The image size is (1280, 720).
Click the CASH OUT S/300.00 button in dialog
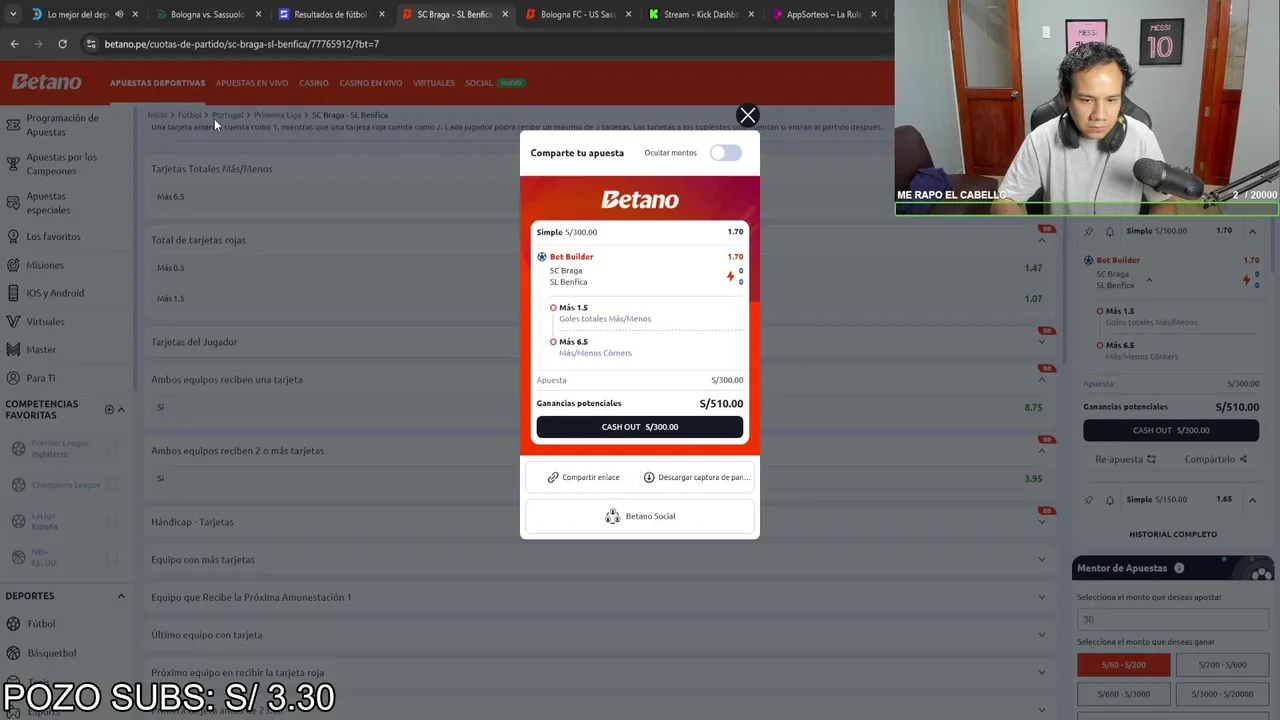point(640,427)
